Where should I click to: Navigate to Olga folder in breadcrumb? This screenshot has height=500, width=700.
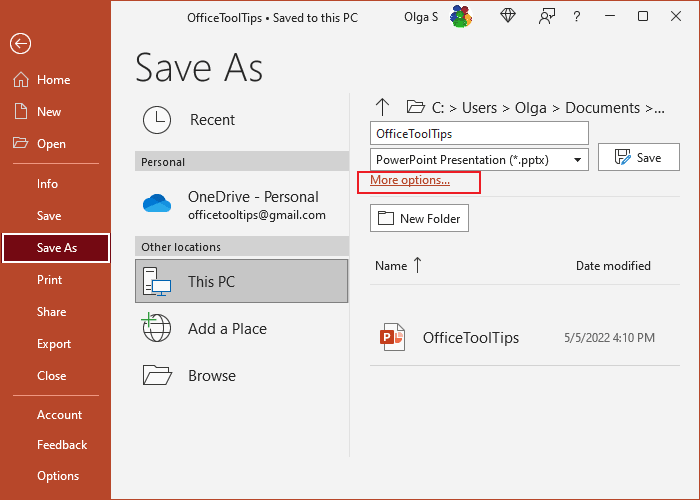point(531,108)
